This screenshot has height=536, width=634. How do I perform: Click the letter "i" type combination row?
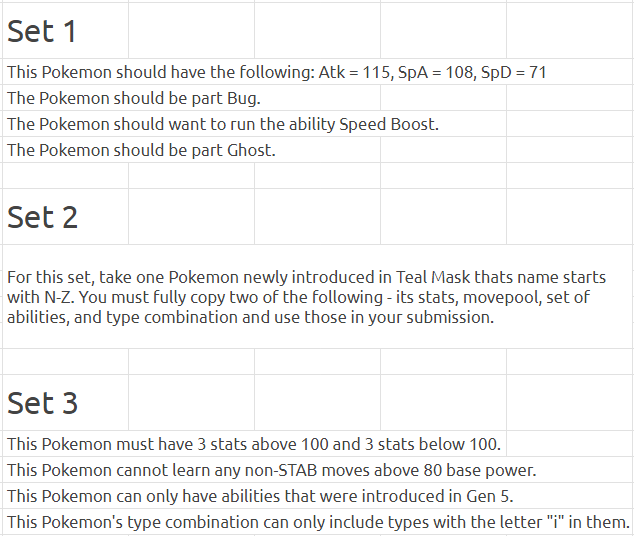[x=318, y=521]
